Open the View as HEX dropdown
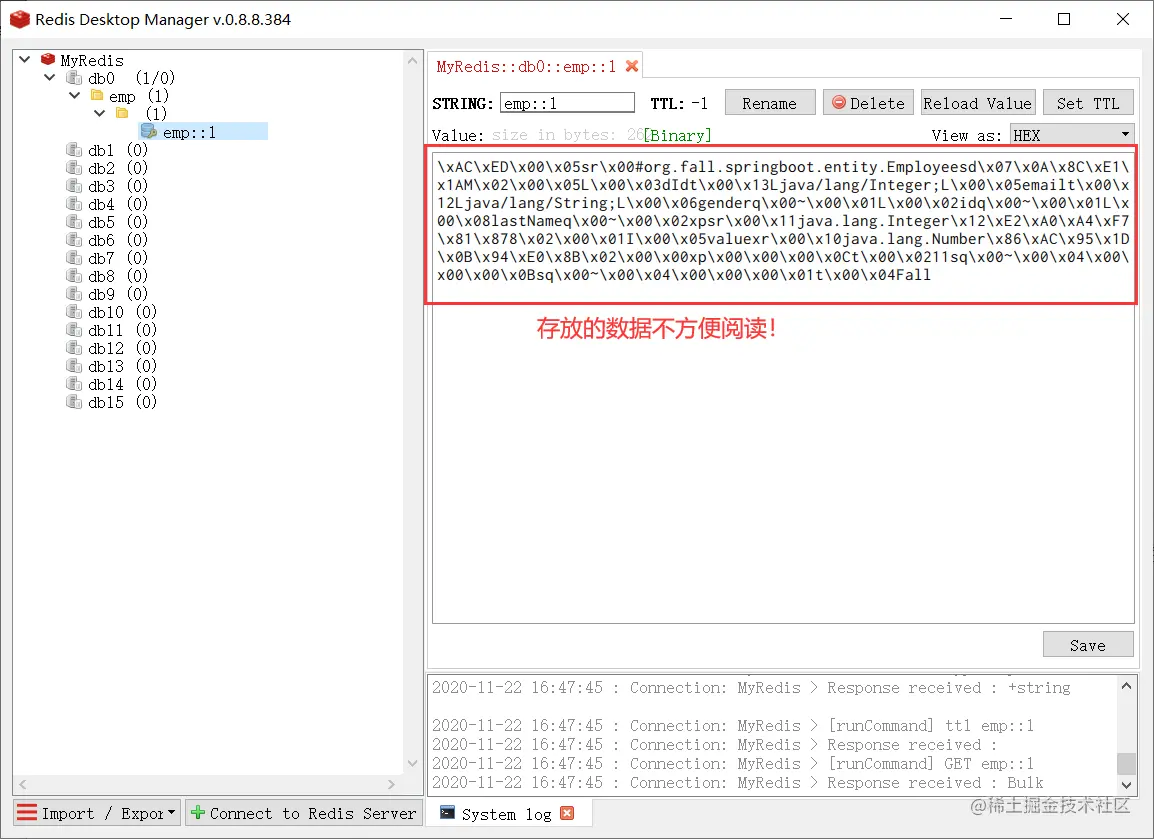1154x839 pixels. coord(1072,135)
